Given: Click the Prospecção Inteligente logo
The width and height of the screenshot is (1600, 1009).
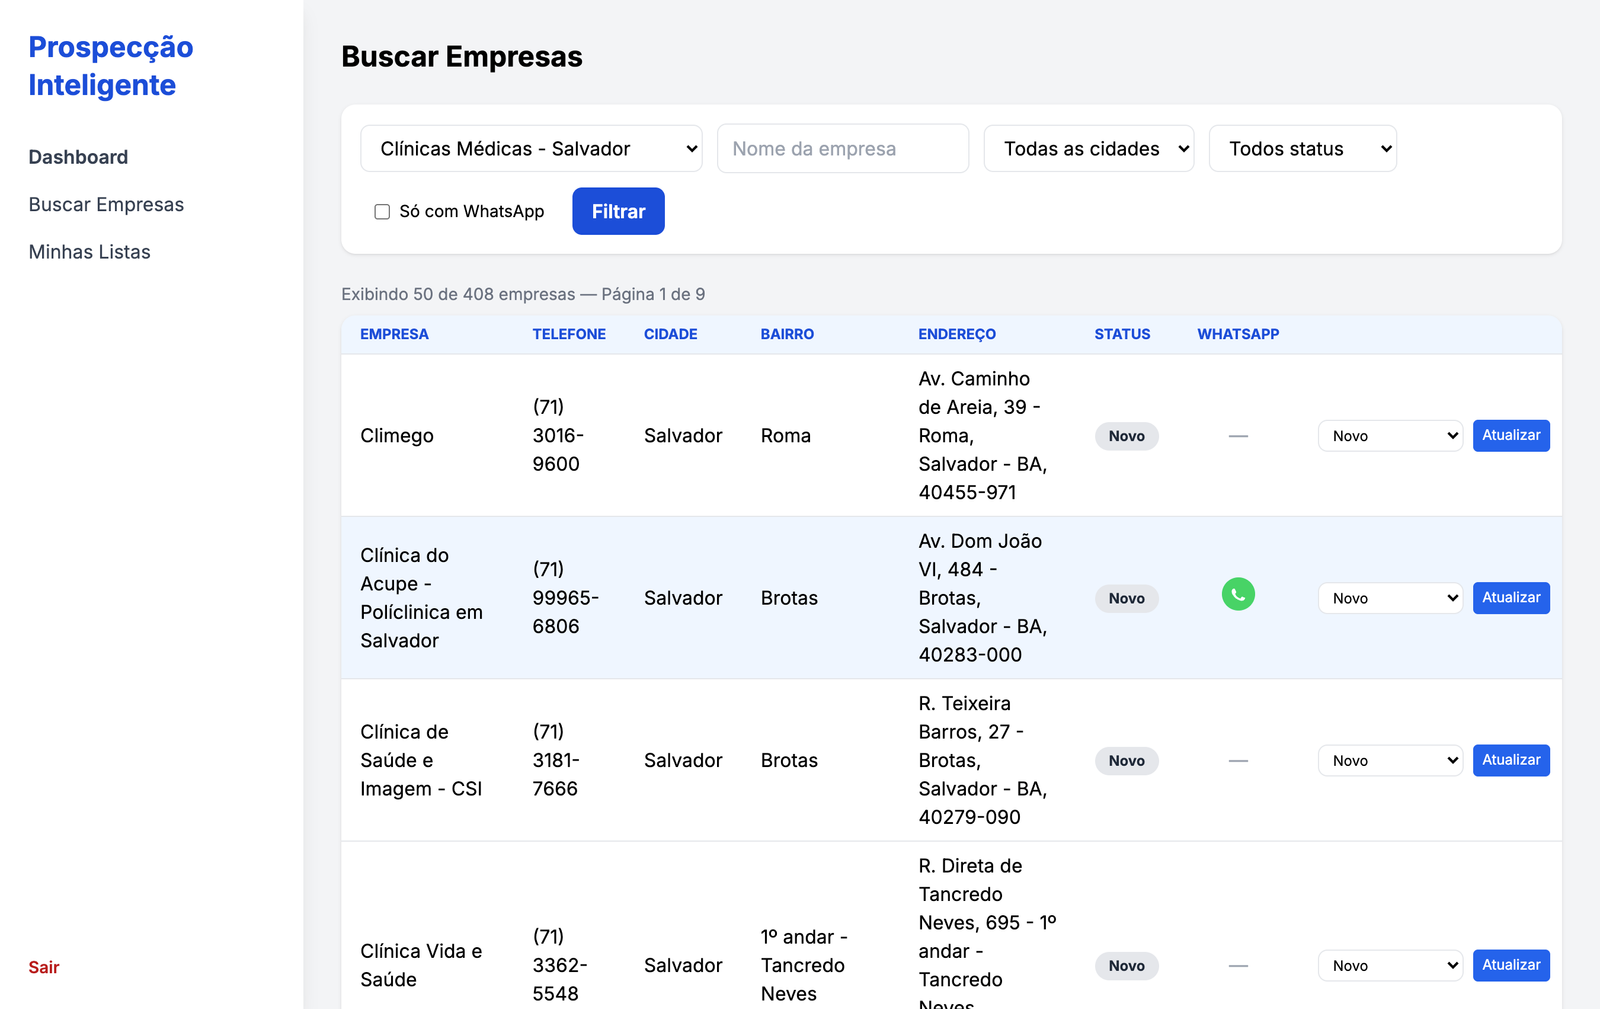Looking at the screenshot, I should coord(110,65).
